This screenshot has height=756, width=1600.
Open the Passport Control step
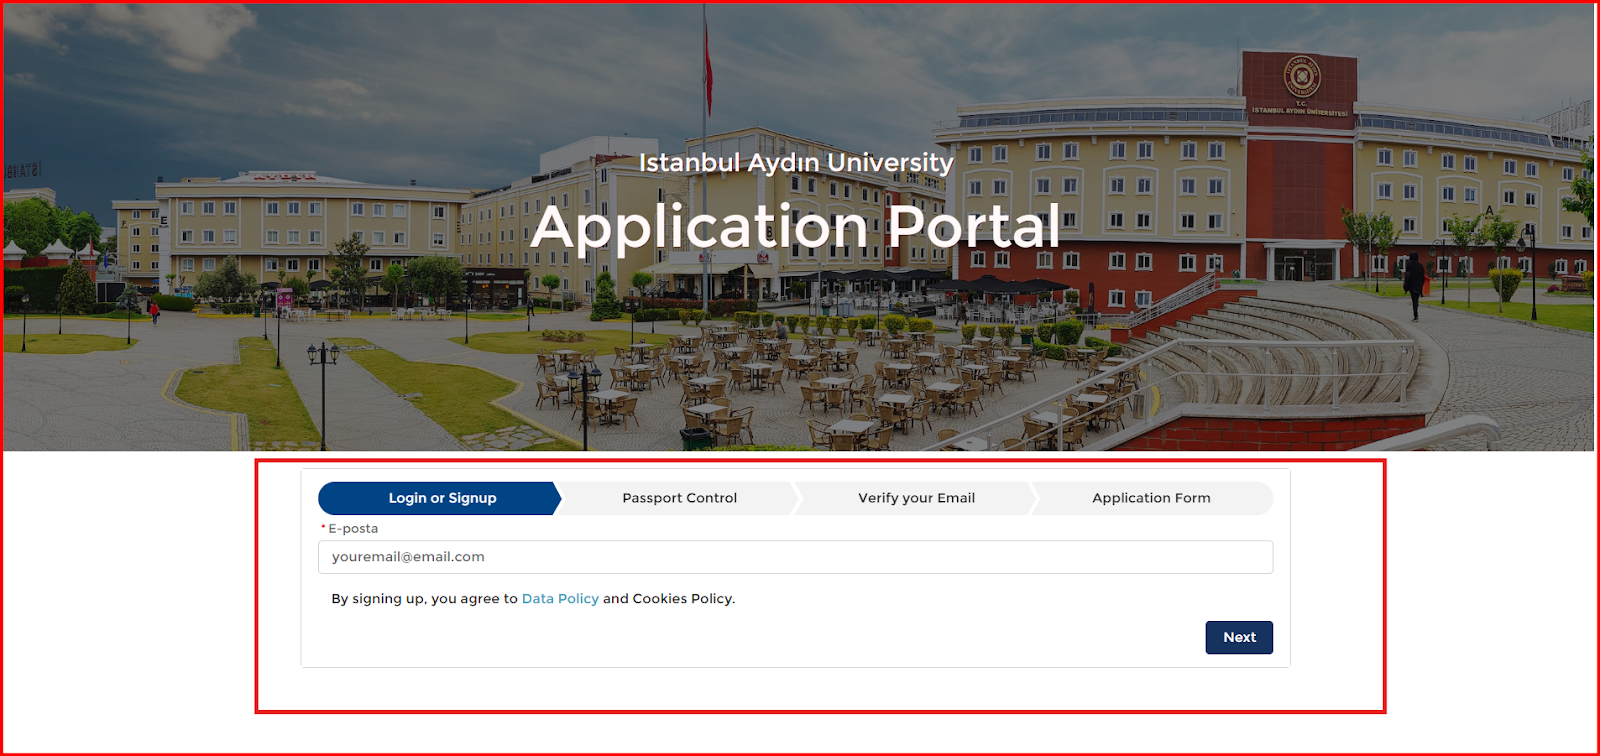pos(679,498)
